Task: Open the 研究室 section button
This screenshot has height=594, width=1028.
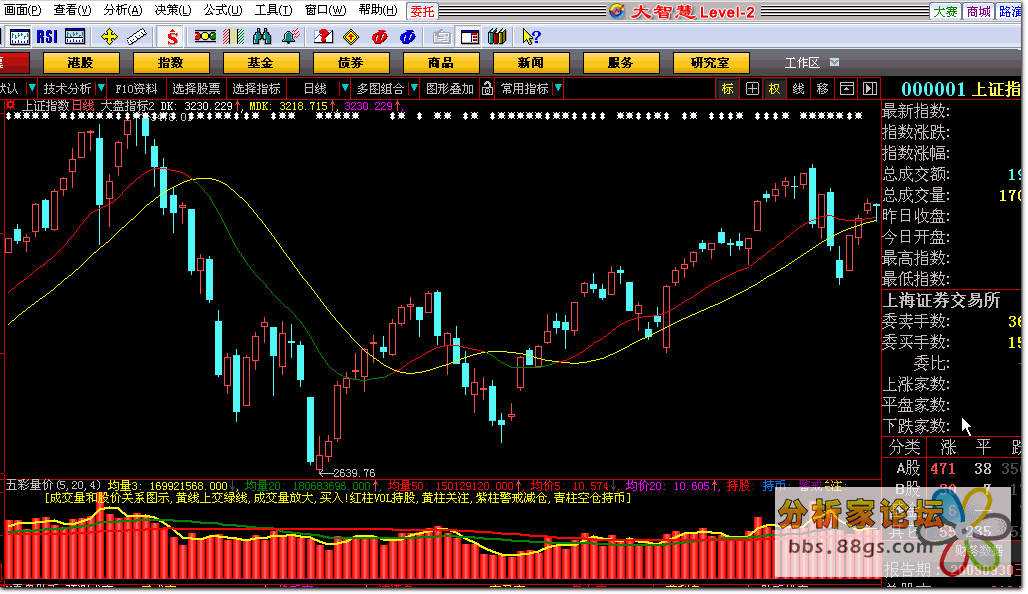Action: pyautogui.click(x=711, y=63)
